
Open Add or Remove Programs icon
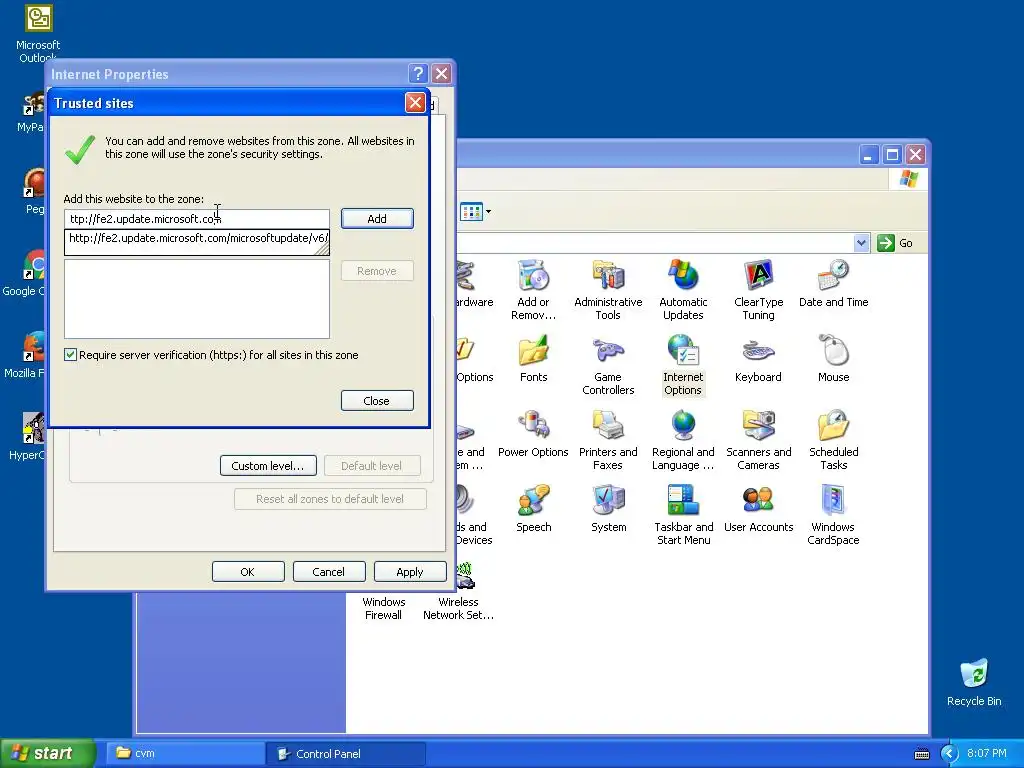[x=533, y=289]
